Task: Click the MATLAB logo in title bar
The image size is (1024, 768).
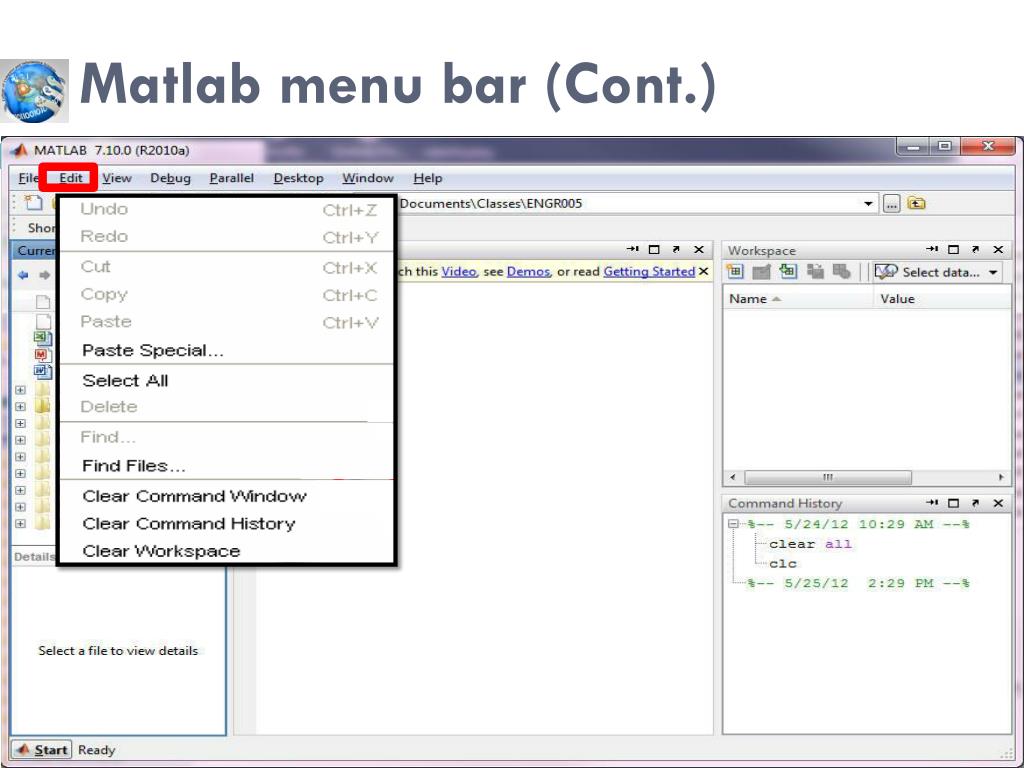Action: (20, 150)
